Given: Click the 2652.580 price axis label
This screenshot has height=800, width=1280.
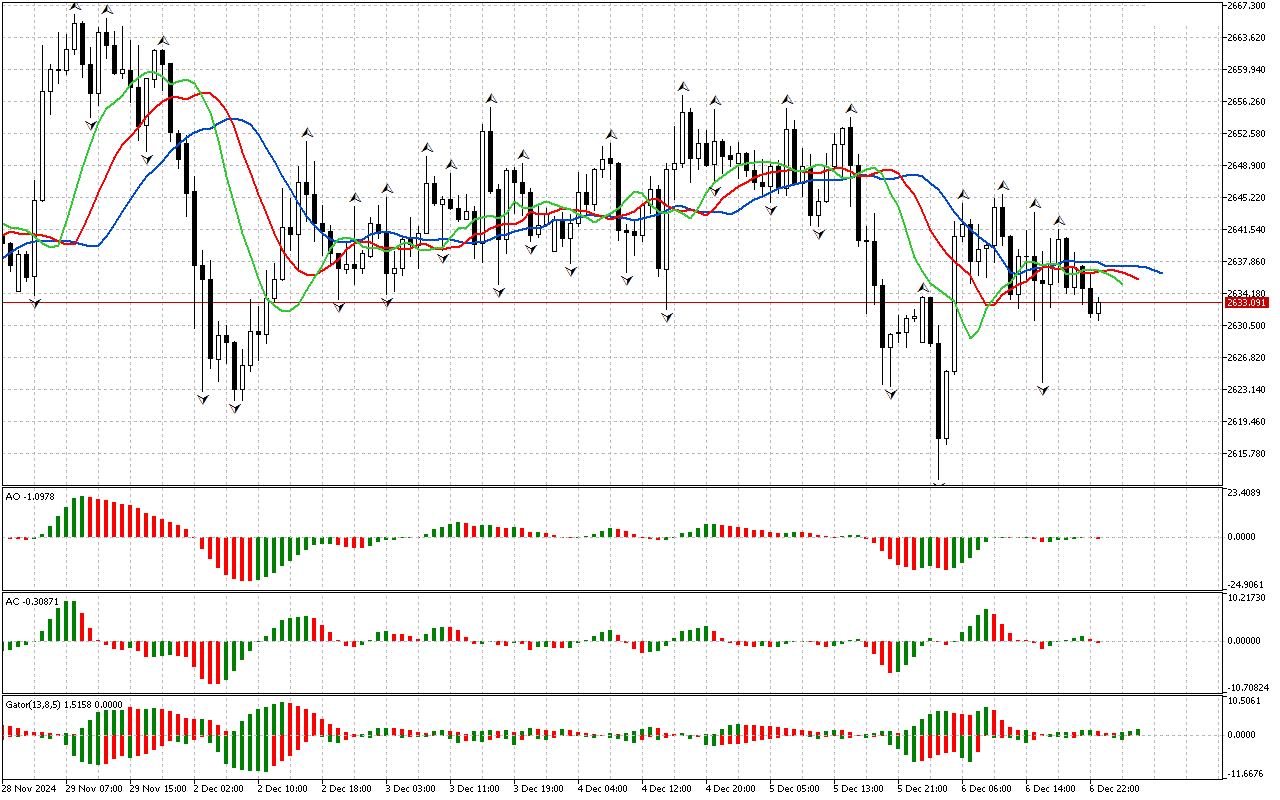Looking at the screenshot, I should 1247,134.
